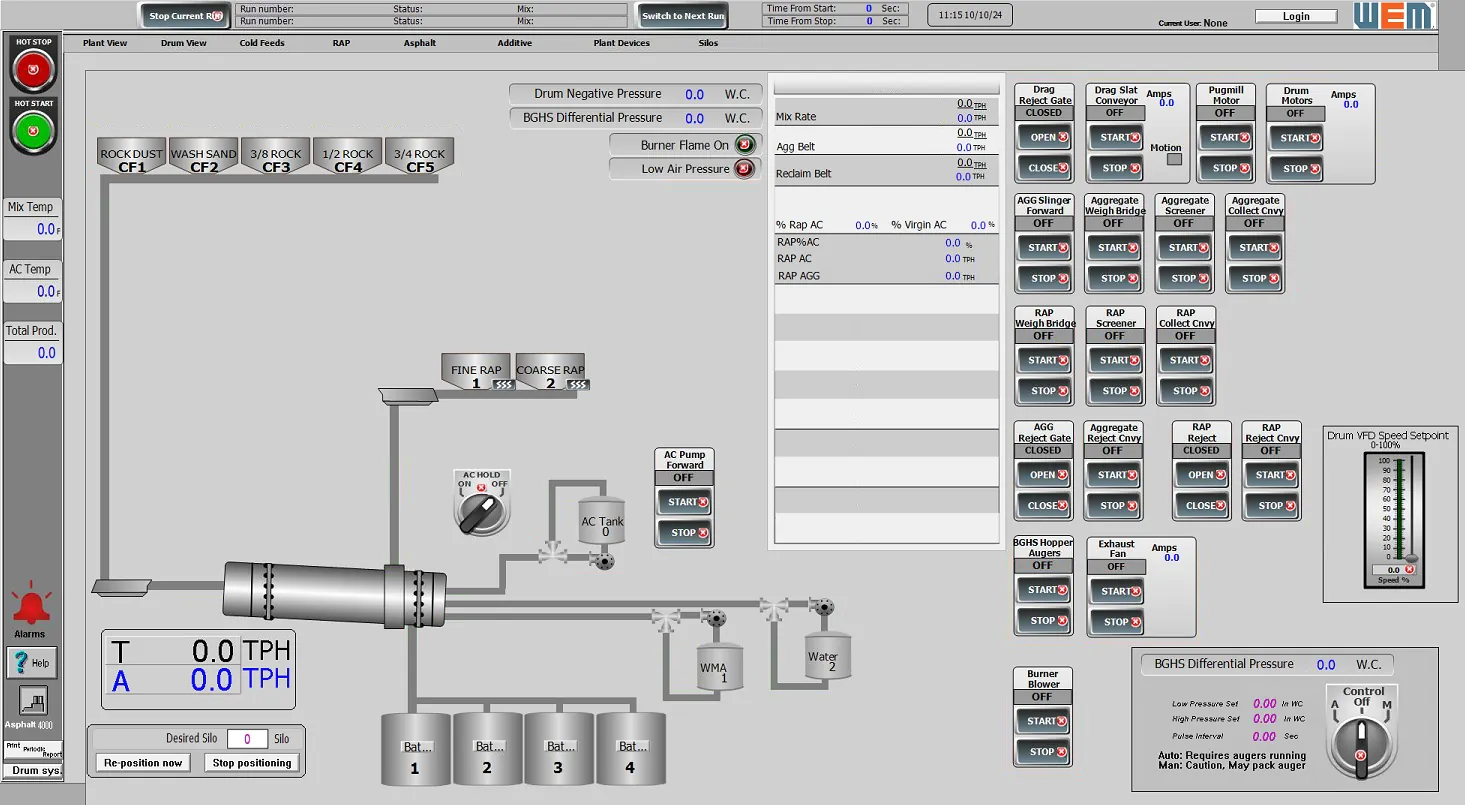Click the Burner Flame On indicator light
The height and width of the screenshot is (805, 1465).
(x=744, y=144)
